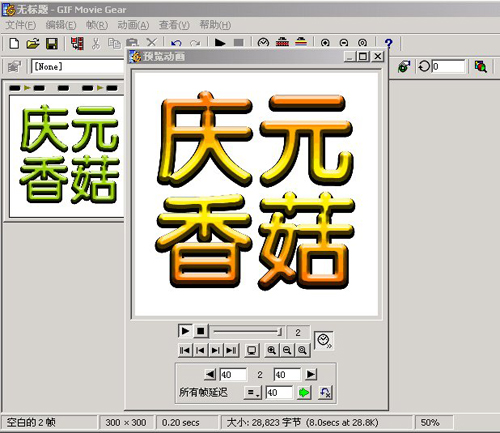Click the loop count arrow icon
Viewport: 500px width, 433px height.
point(424,66)
